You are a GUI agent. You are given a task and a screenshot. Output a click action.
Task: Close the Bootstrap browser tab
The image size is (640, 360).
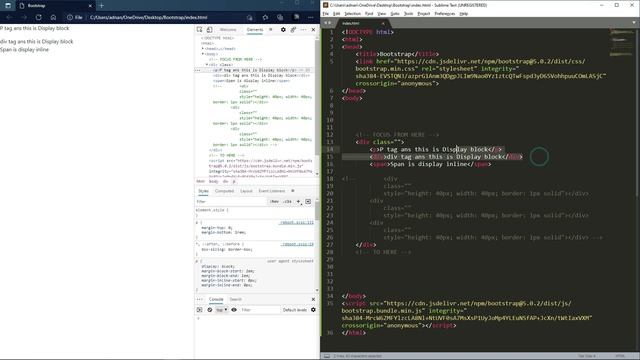pyautogui.click(x=90, y=6)
